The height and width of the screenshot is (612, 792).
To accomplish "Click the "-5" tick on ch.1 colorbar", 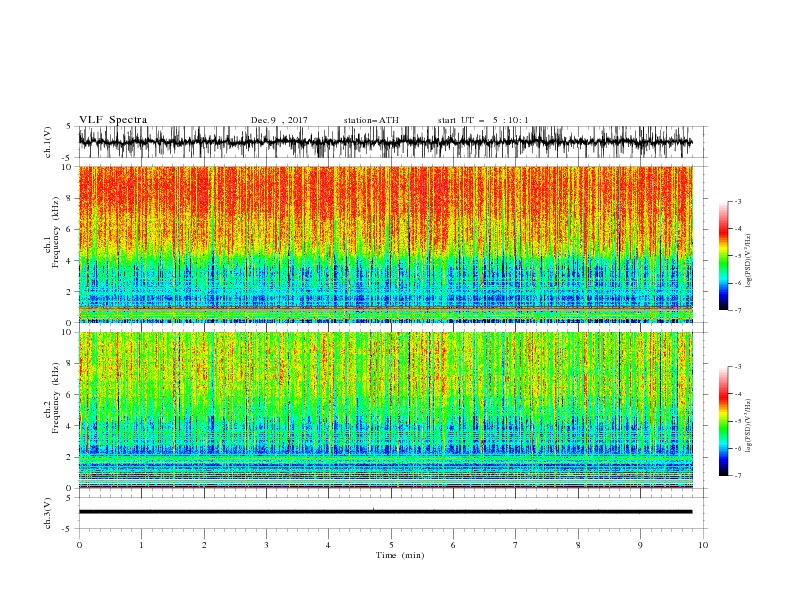I will point(737,256).
